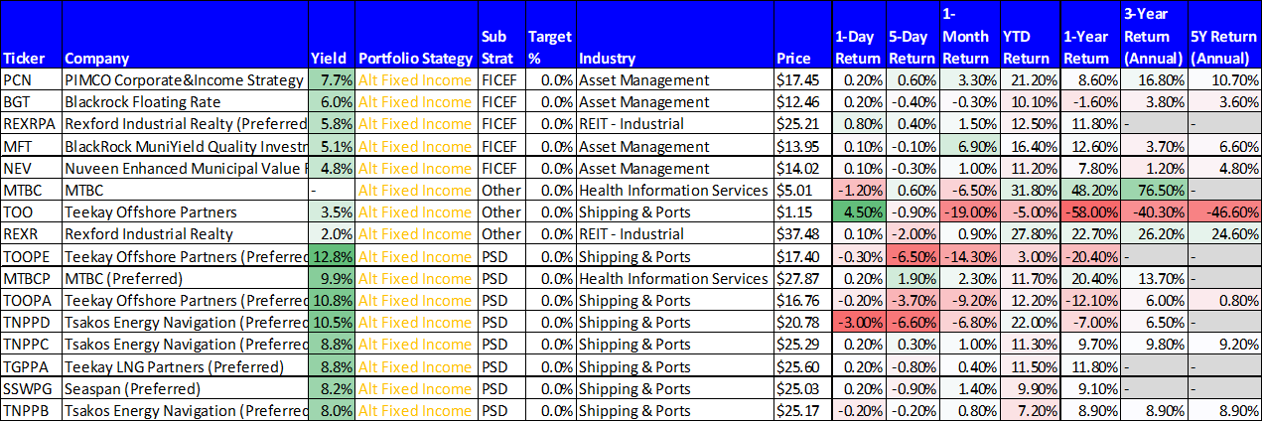This screenshot has width=1263, height=422.
Task: Click the 9.9% yield cell
Action: 330,278
